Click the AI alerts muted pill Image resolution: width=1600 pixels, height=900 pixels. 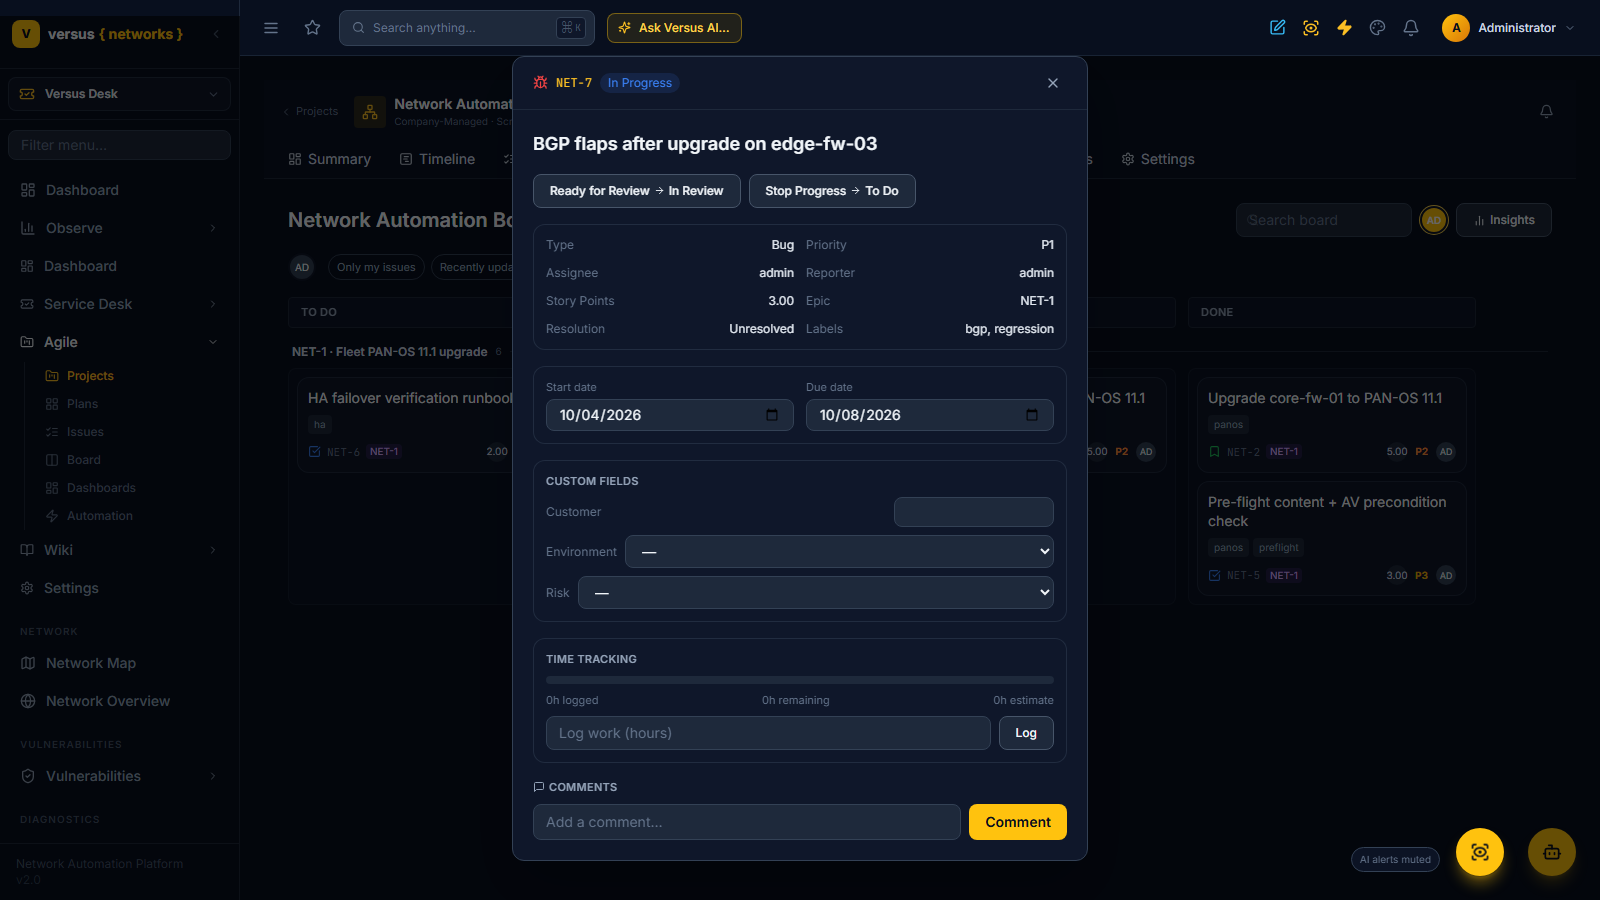[1395, 860]
